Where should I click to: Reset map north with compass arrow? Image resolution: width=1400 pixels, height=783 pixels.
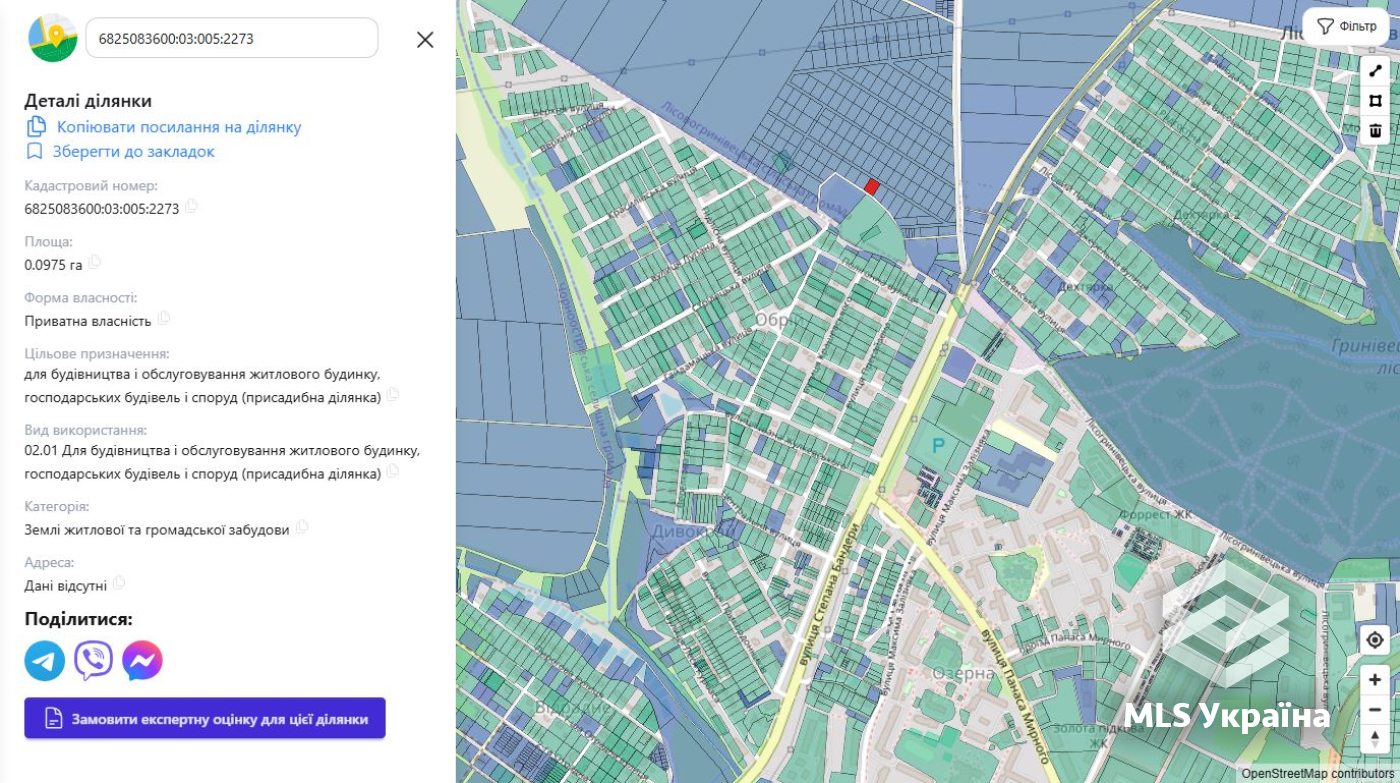point(1375,738)
